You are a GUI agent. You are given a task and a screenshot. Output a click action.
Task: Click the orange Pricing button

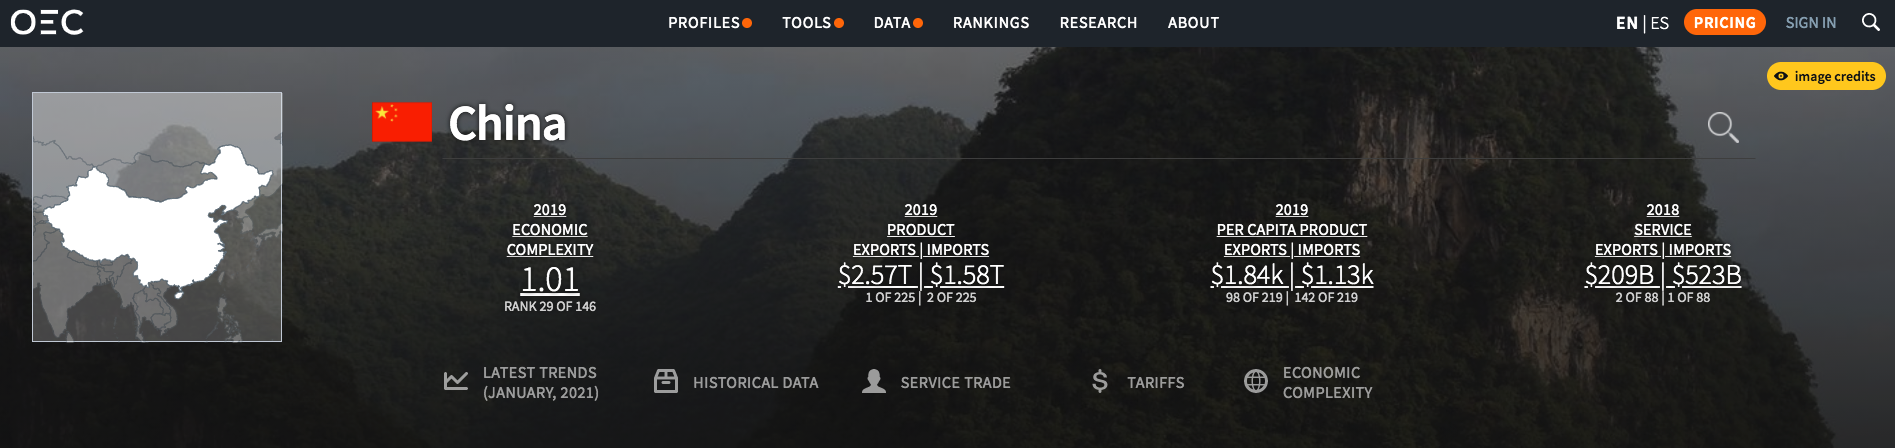pyautogui.click(x=1724, y=22)
